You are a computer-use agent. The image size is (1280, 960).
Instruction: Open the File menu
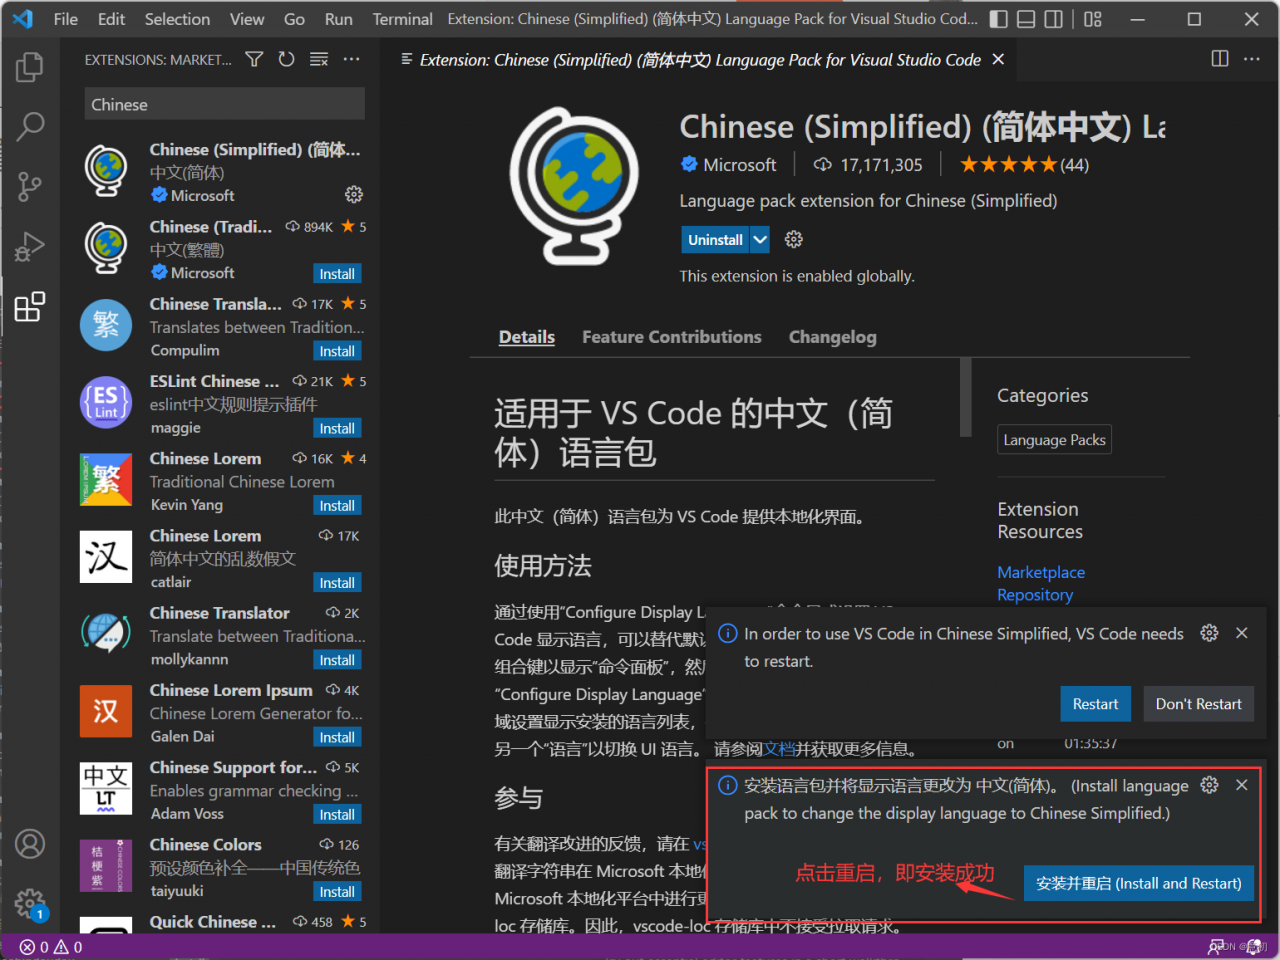(65, 19)
